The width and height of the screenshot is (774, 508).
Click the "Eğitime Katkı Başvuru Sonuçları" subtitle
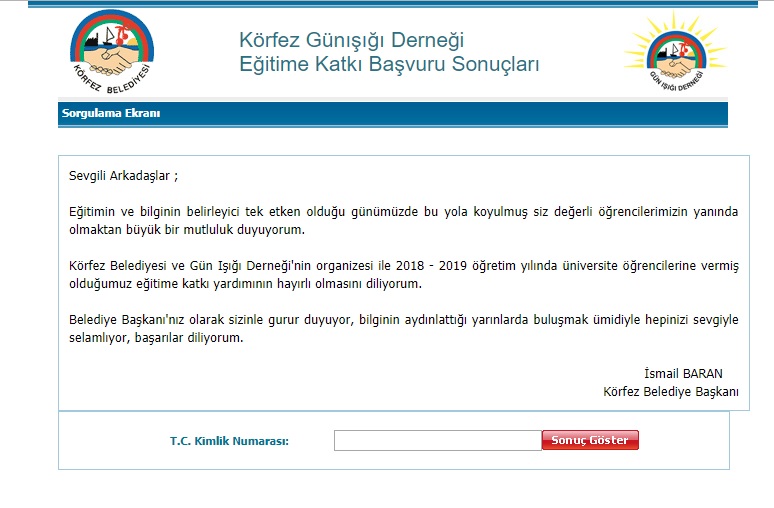[389, 65]
